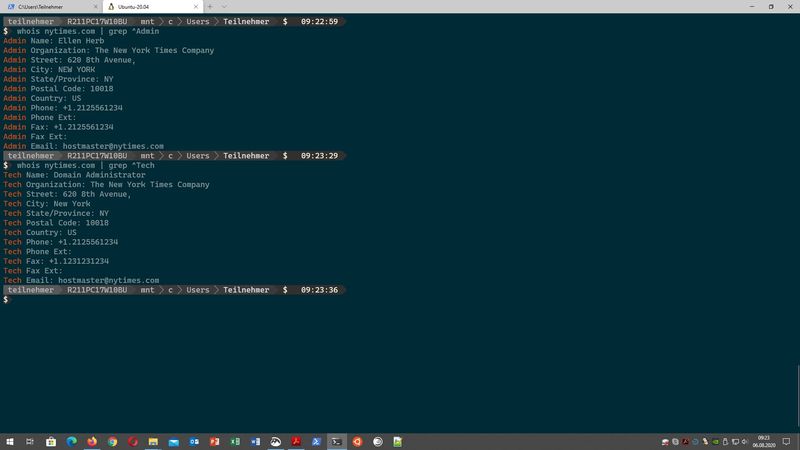
Task: Click the line 'Admin Name: Ellen Herb'
Action: point(54,41)
